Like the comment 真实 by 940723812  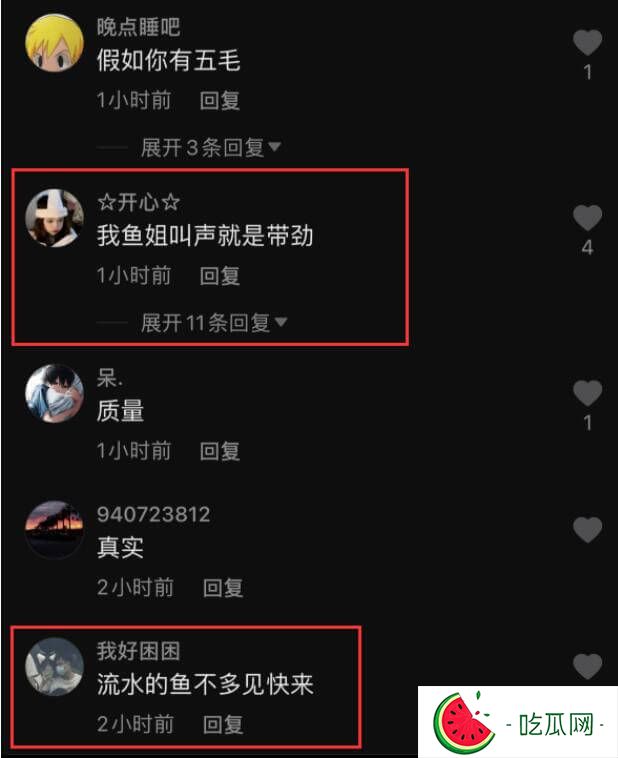[587, 529]
